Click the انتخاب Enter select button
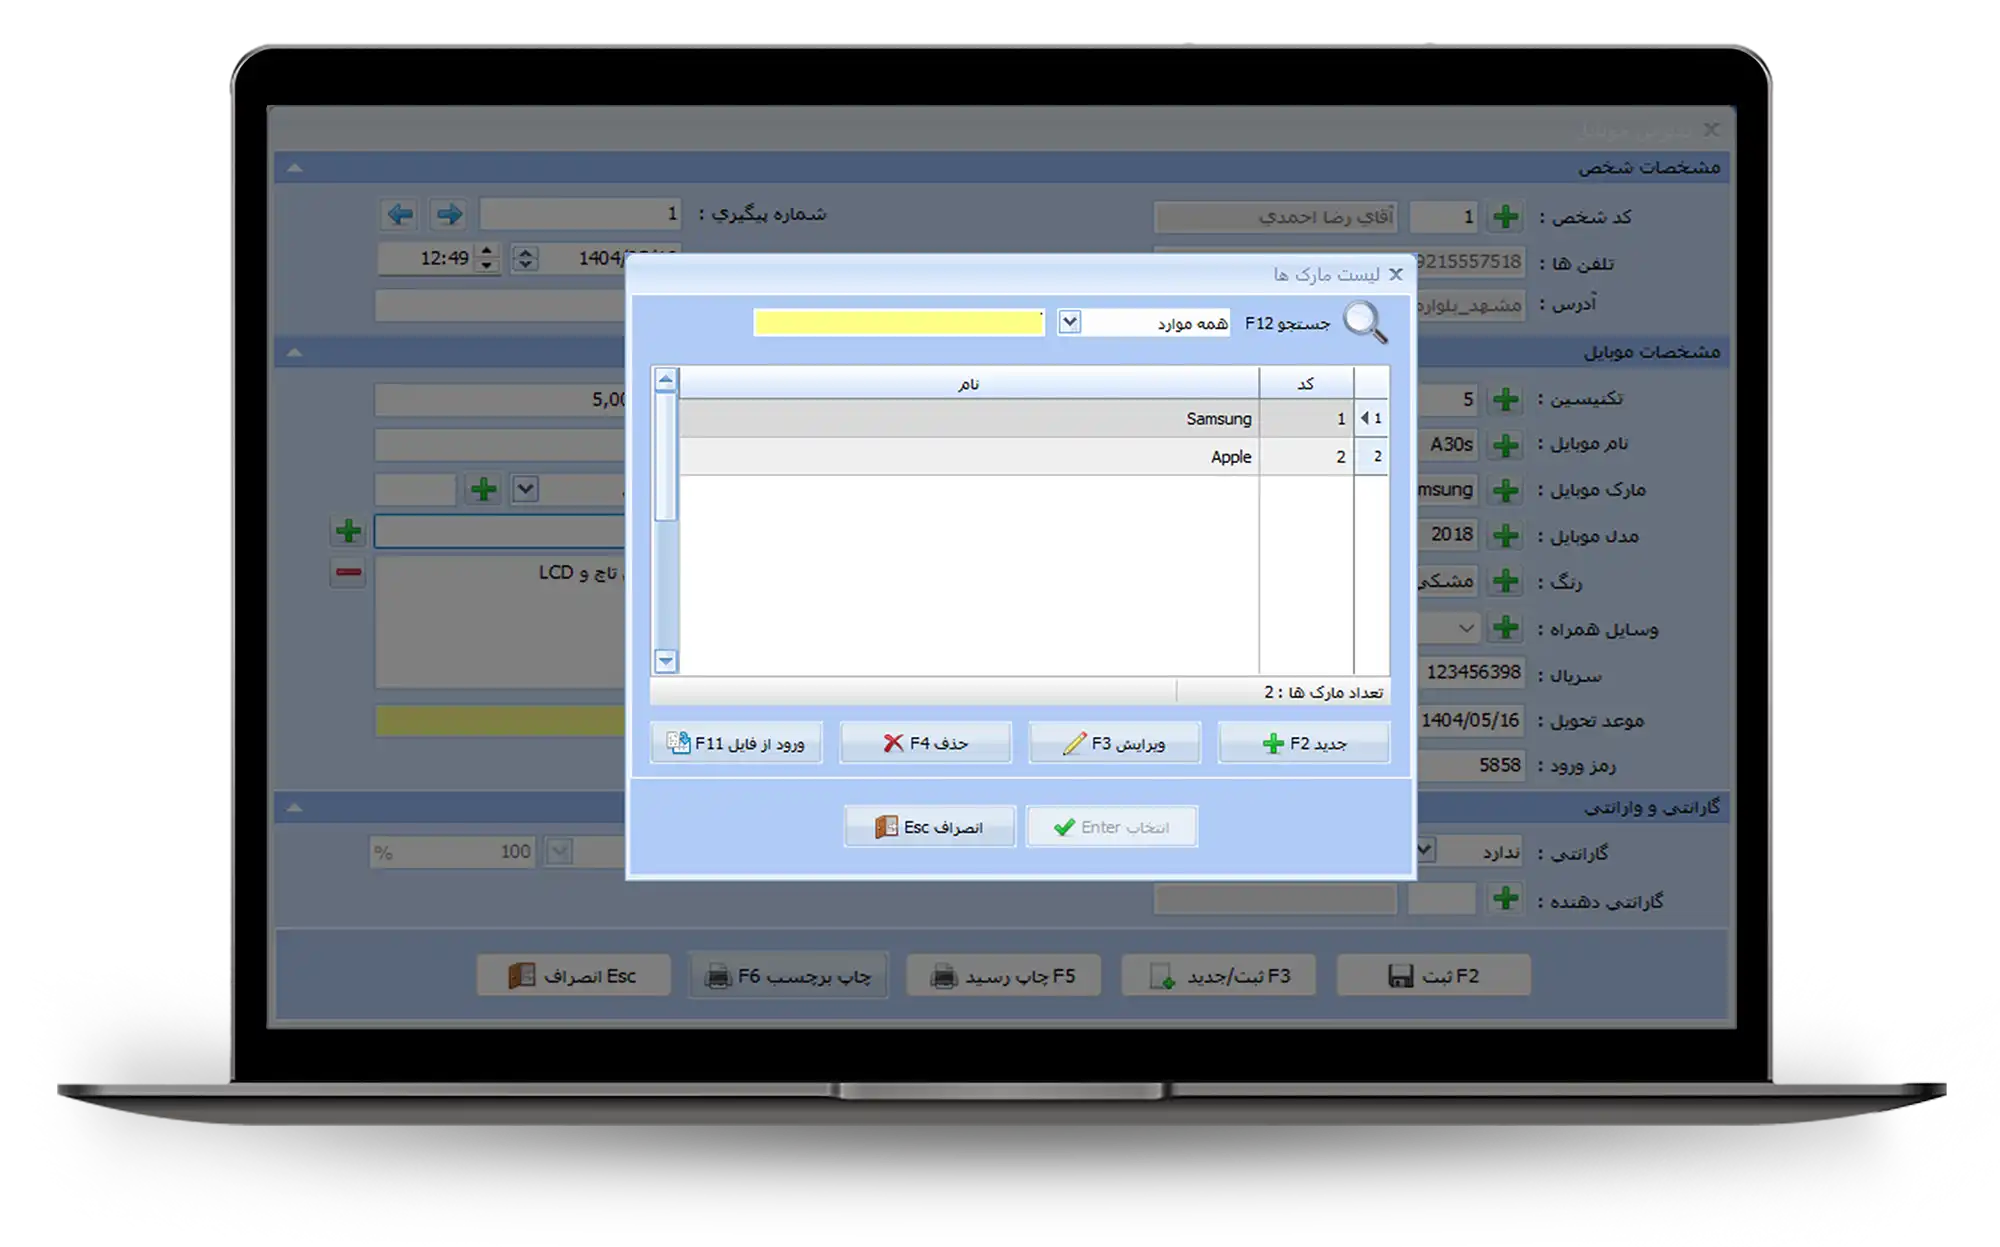The width and height of the screenshot is (2000, 1247). click(x=1111, y=827)
